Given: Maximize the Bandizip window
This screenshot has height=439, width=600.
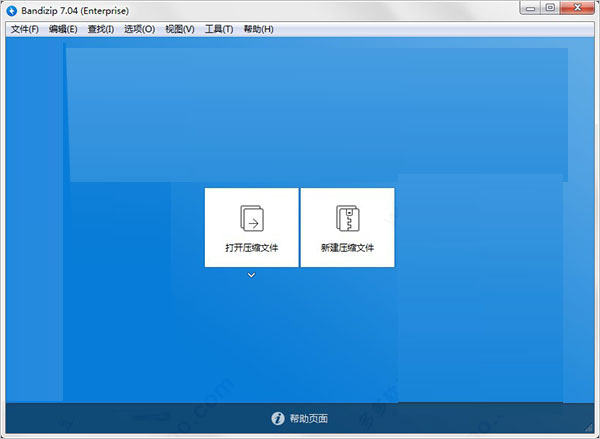Looking at the screenshot, I should click(550, 8).
